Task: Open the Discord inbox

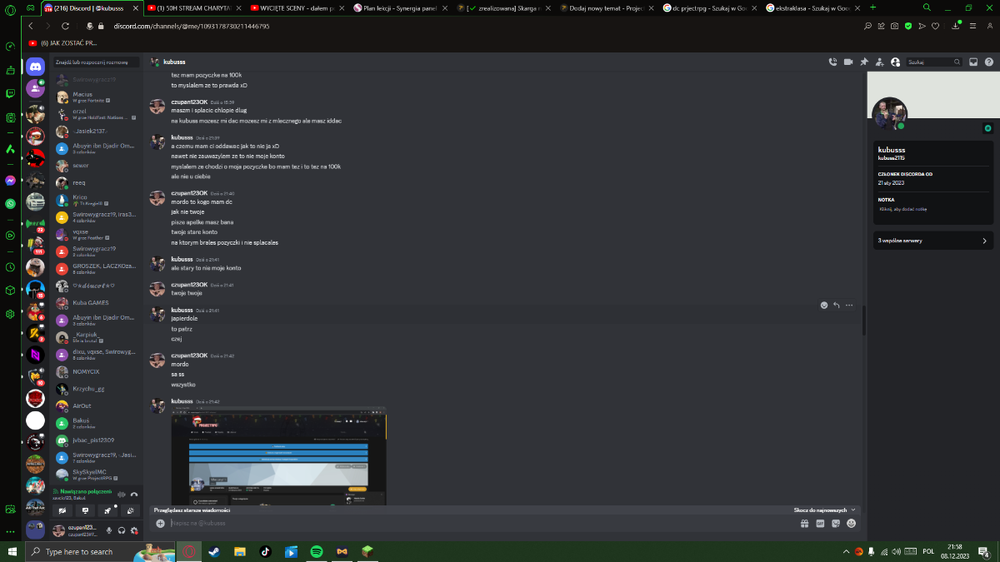Action: coord(973,62)
